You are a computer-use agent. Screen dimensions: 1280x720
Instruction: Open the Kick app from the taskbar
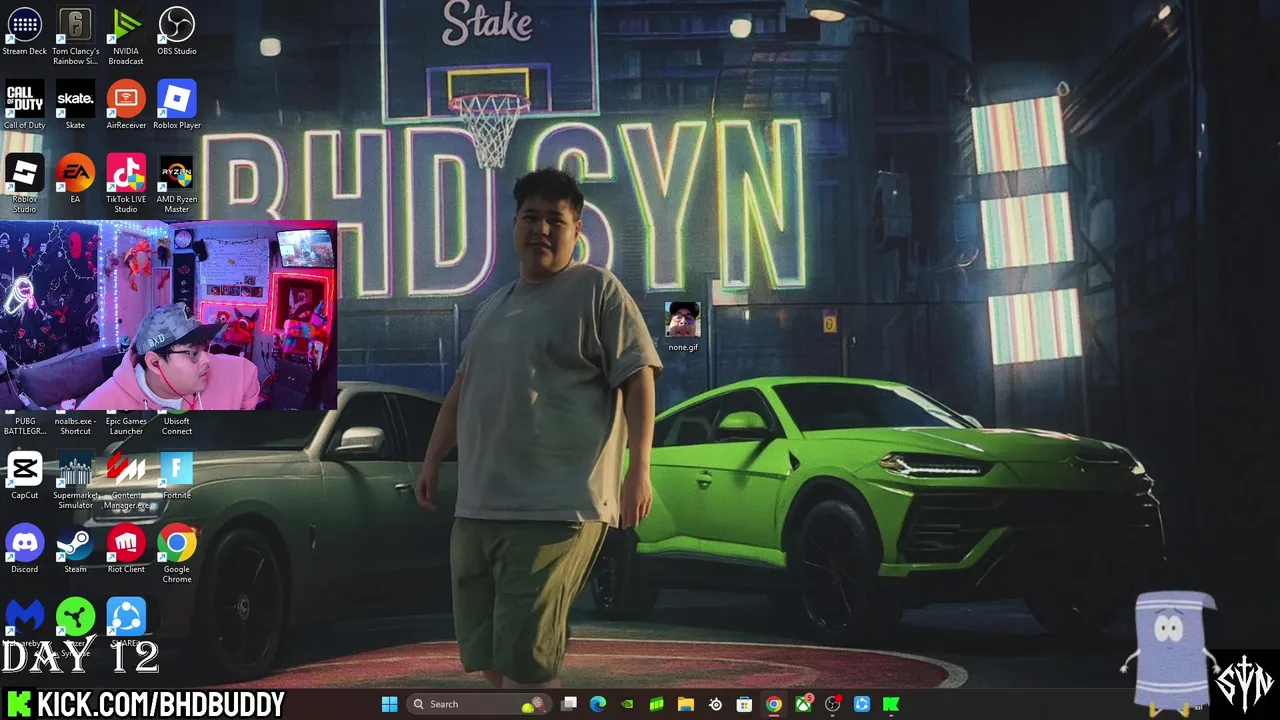pyautogui.click(x=890, y=704)
